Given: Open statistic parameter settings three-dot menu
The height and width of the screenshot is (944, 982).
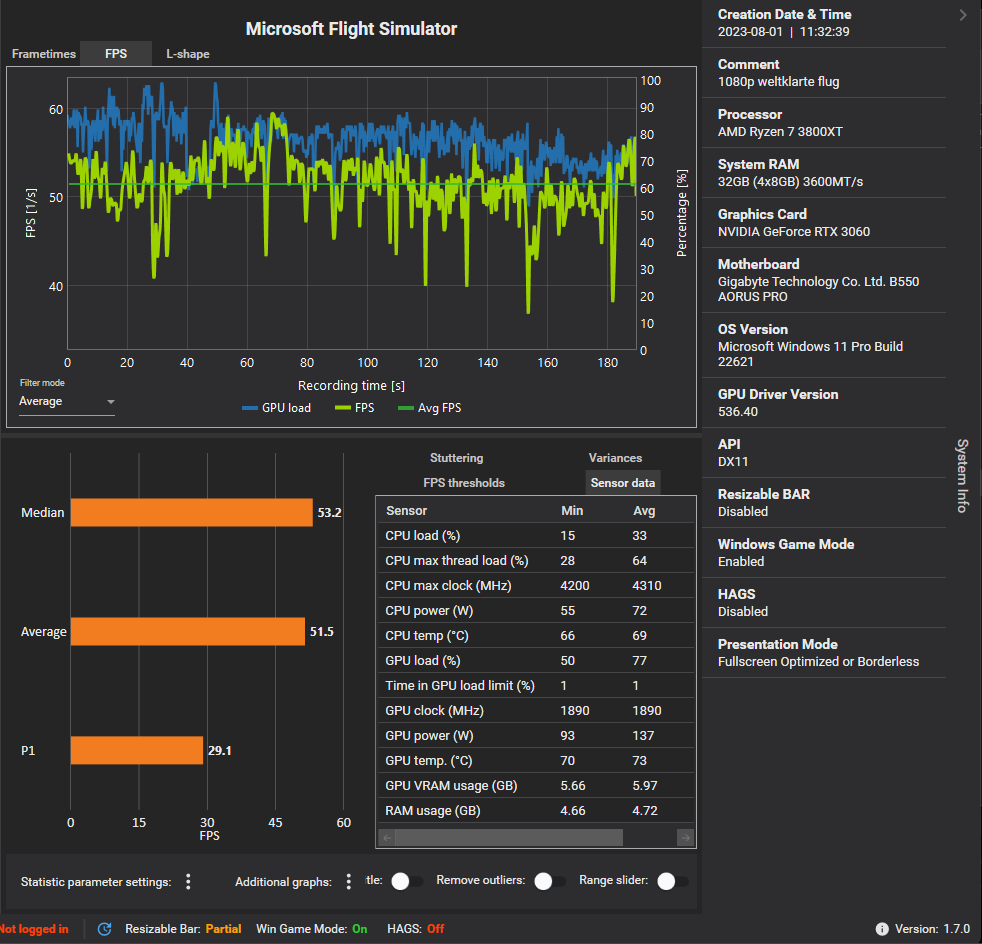Looking at the screenshot, I should (188, 882).
